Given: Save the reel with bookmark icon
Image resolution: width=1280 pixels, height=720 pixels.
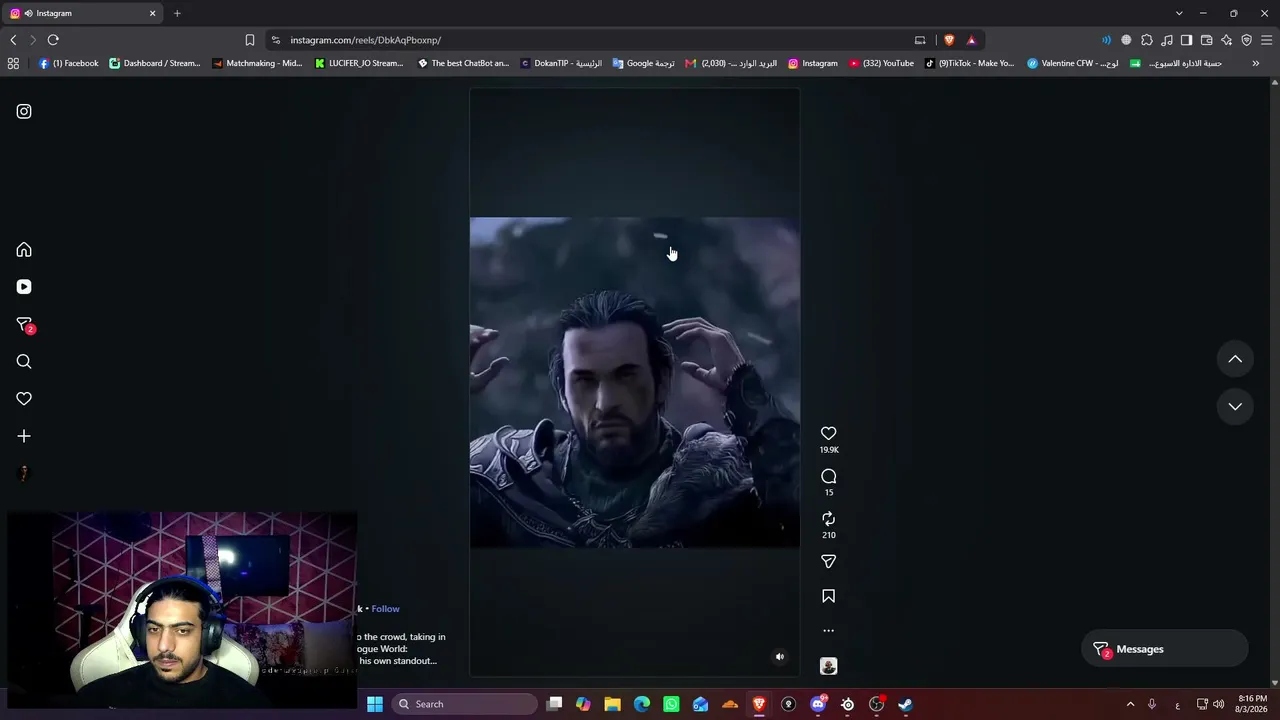Looking at the screenshot, I should tap(828, 596).
